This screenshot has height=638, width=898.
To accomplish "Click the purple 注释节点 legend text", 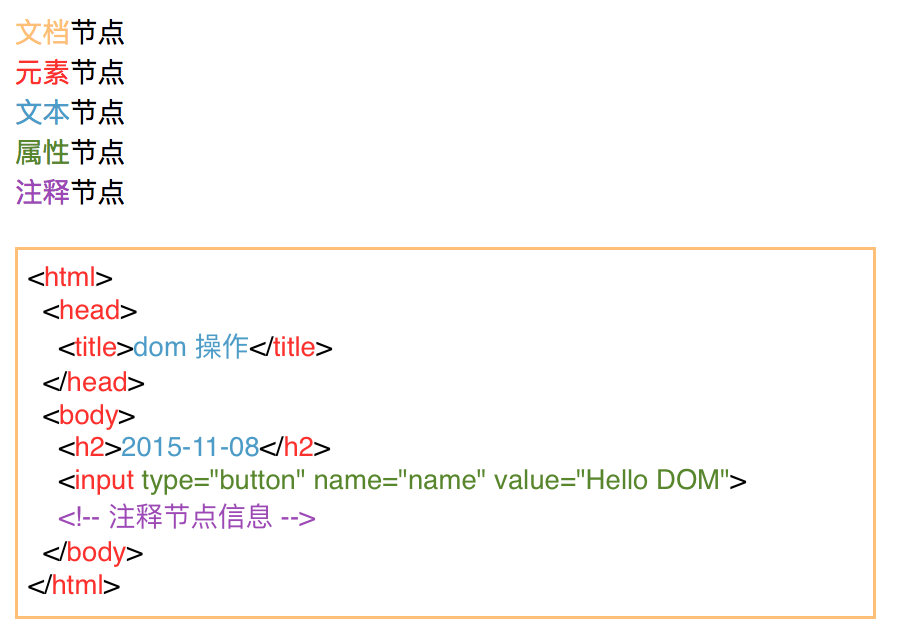I will [x=70, y=192].
